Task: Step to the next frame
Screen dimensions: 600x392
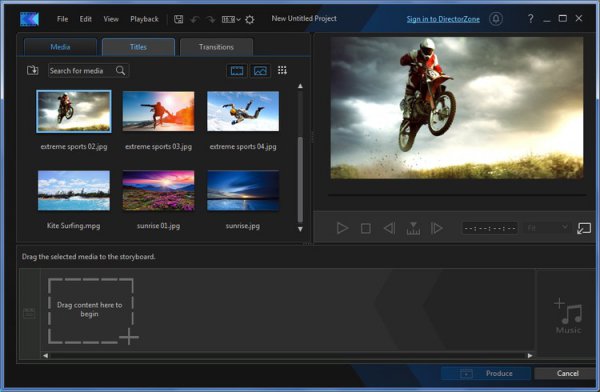Action: 437,228
